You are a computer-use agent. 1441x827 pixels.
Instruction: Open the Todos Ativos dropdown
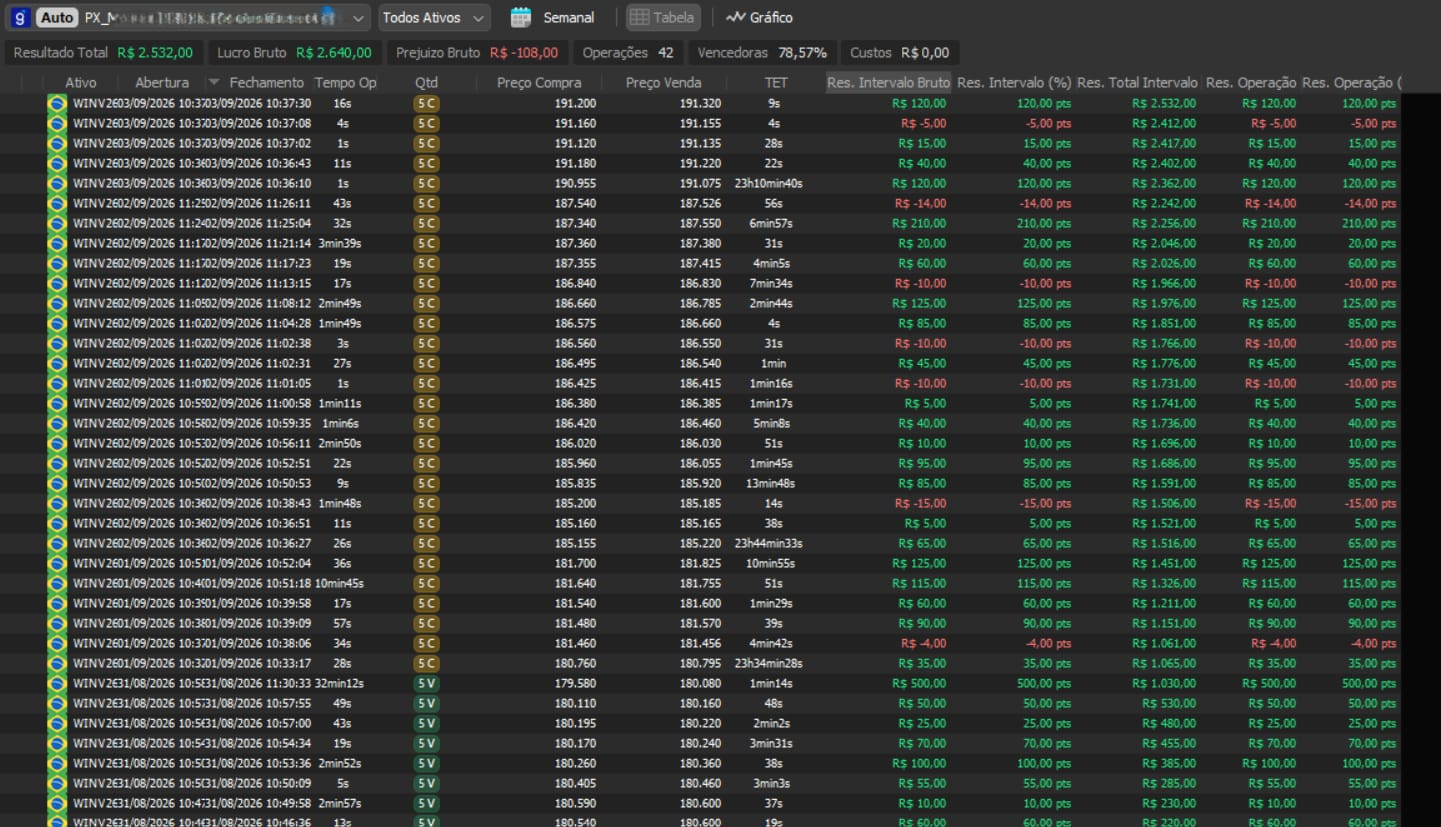(435, 17)
